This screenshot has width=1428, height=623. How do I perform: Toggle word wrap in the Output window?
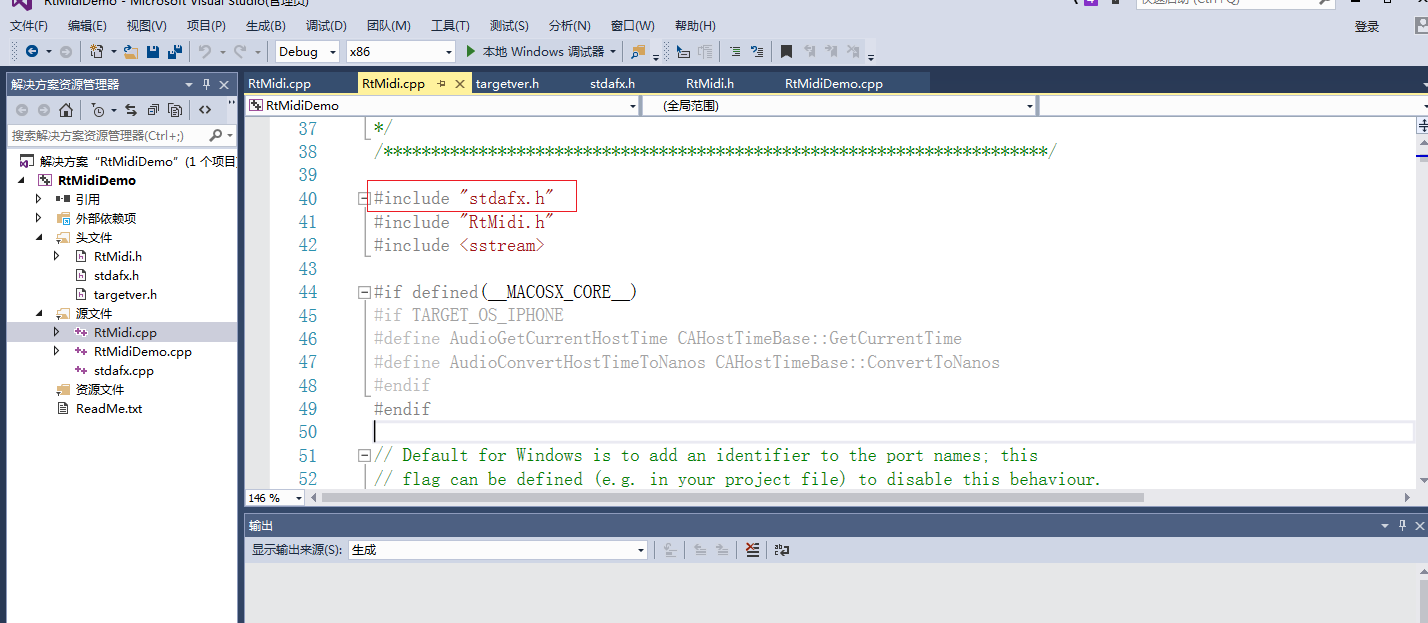point(782,549)
